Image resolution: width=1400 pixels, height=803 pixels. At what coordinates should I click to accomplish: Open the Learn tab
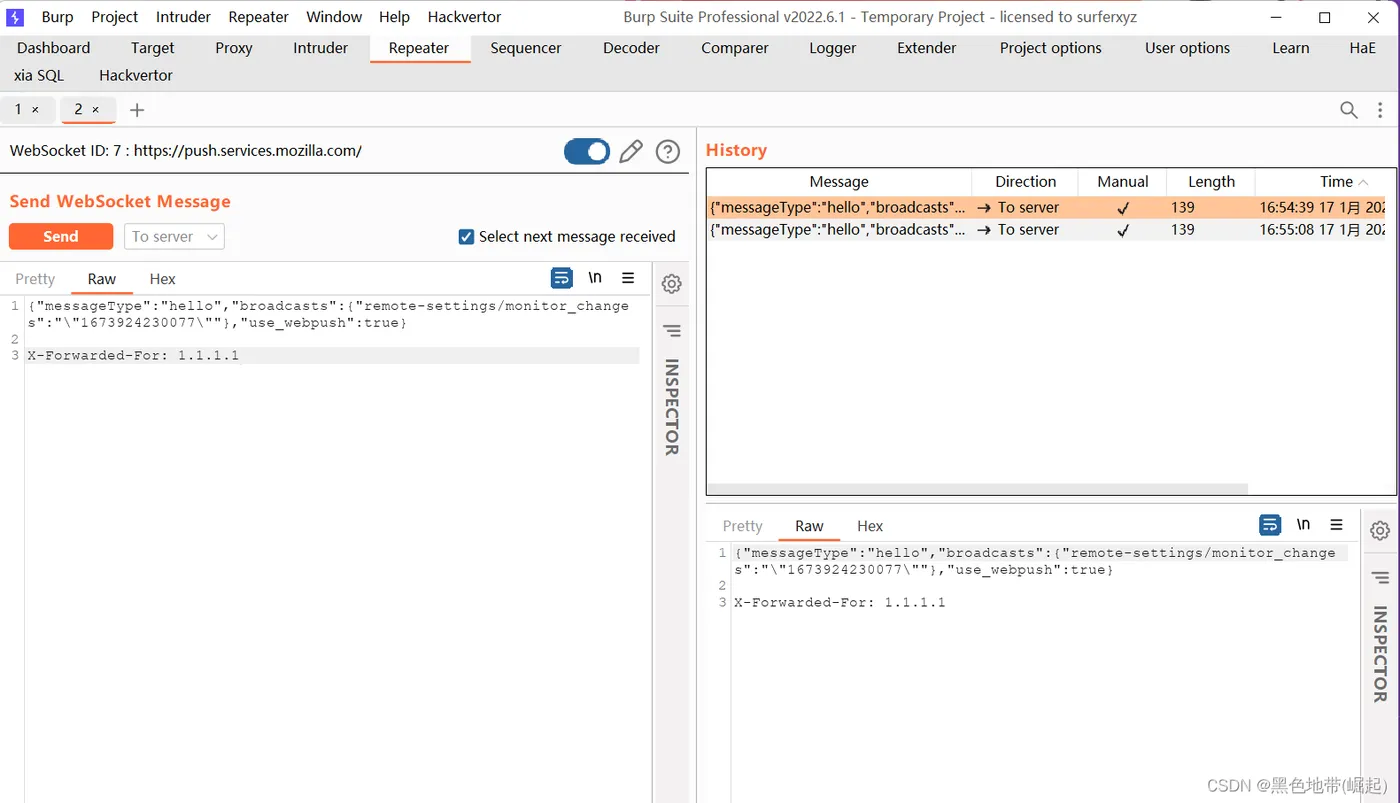[1290, 48]
